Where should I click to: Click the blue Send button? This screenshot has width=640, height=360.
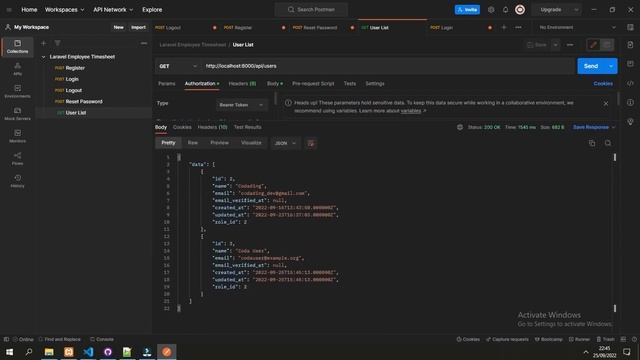point(591,66)
